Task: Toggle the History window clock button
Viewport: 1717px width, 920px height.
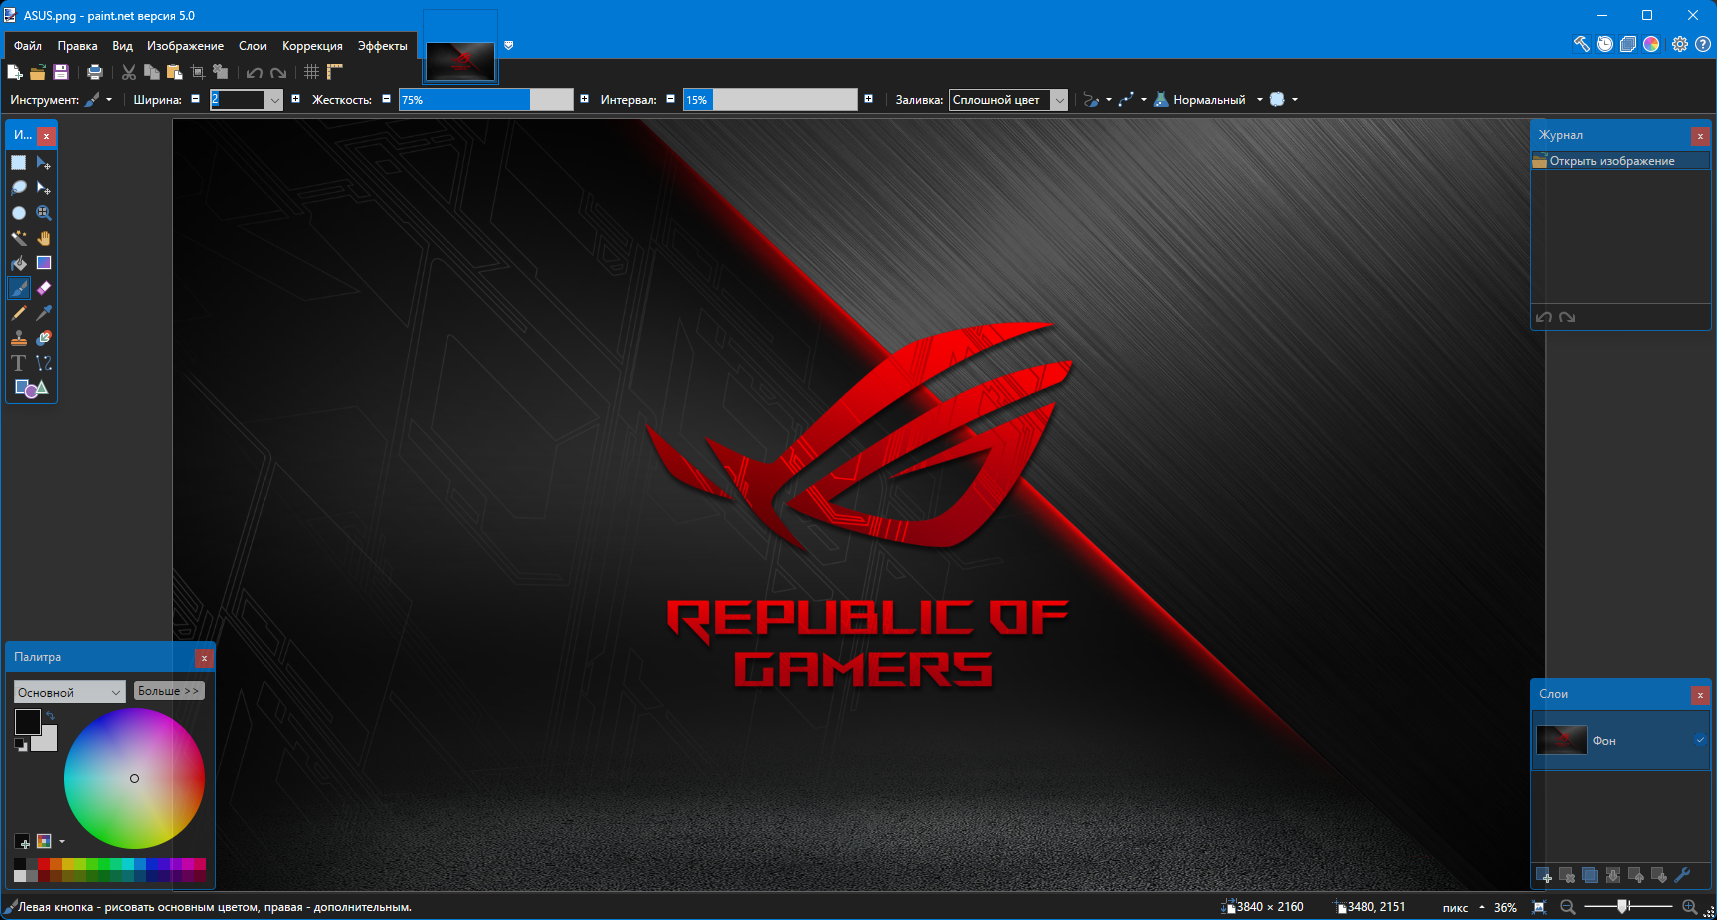Action: coord(1605,44)
